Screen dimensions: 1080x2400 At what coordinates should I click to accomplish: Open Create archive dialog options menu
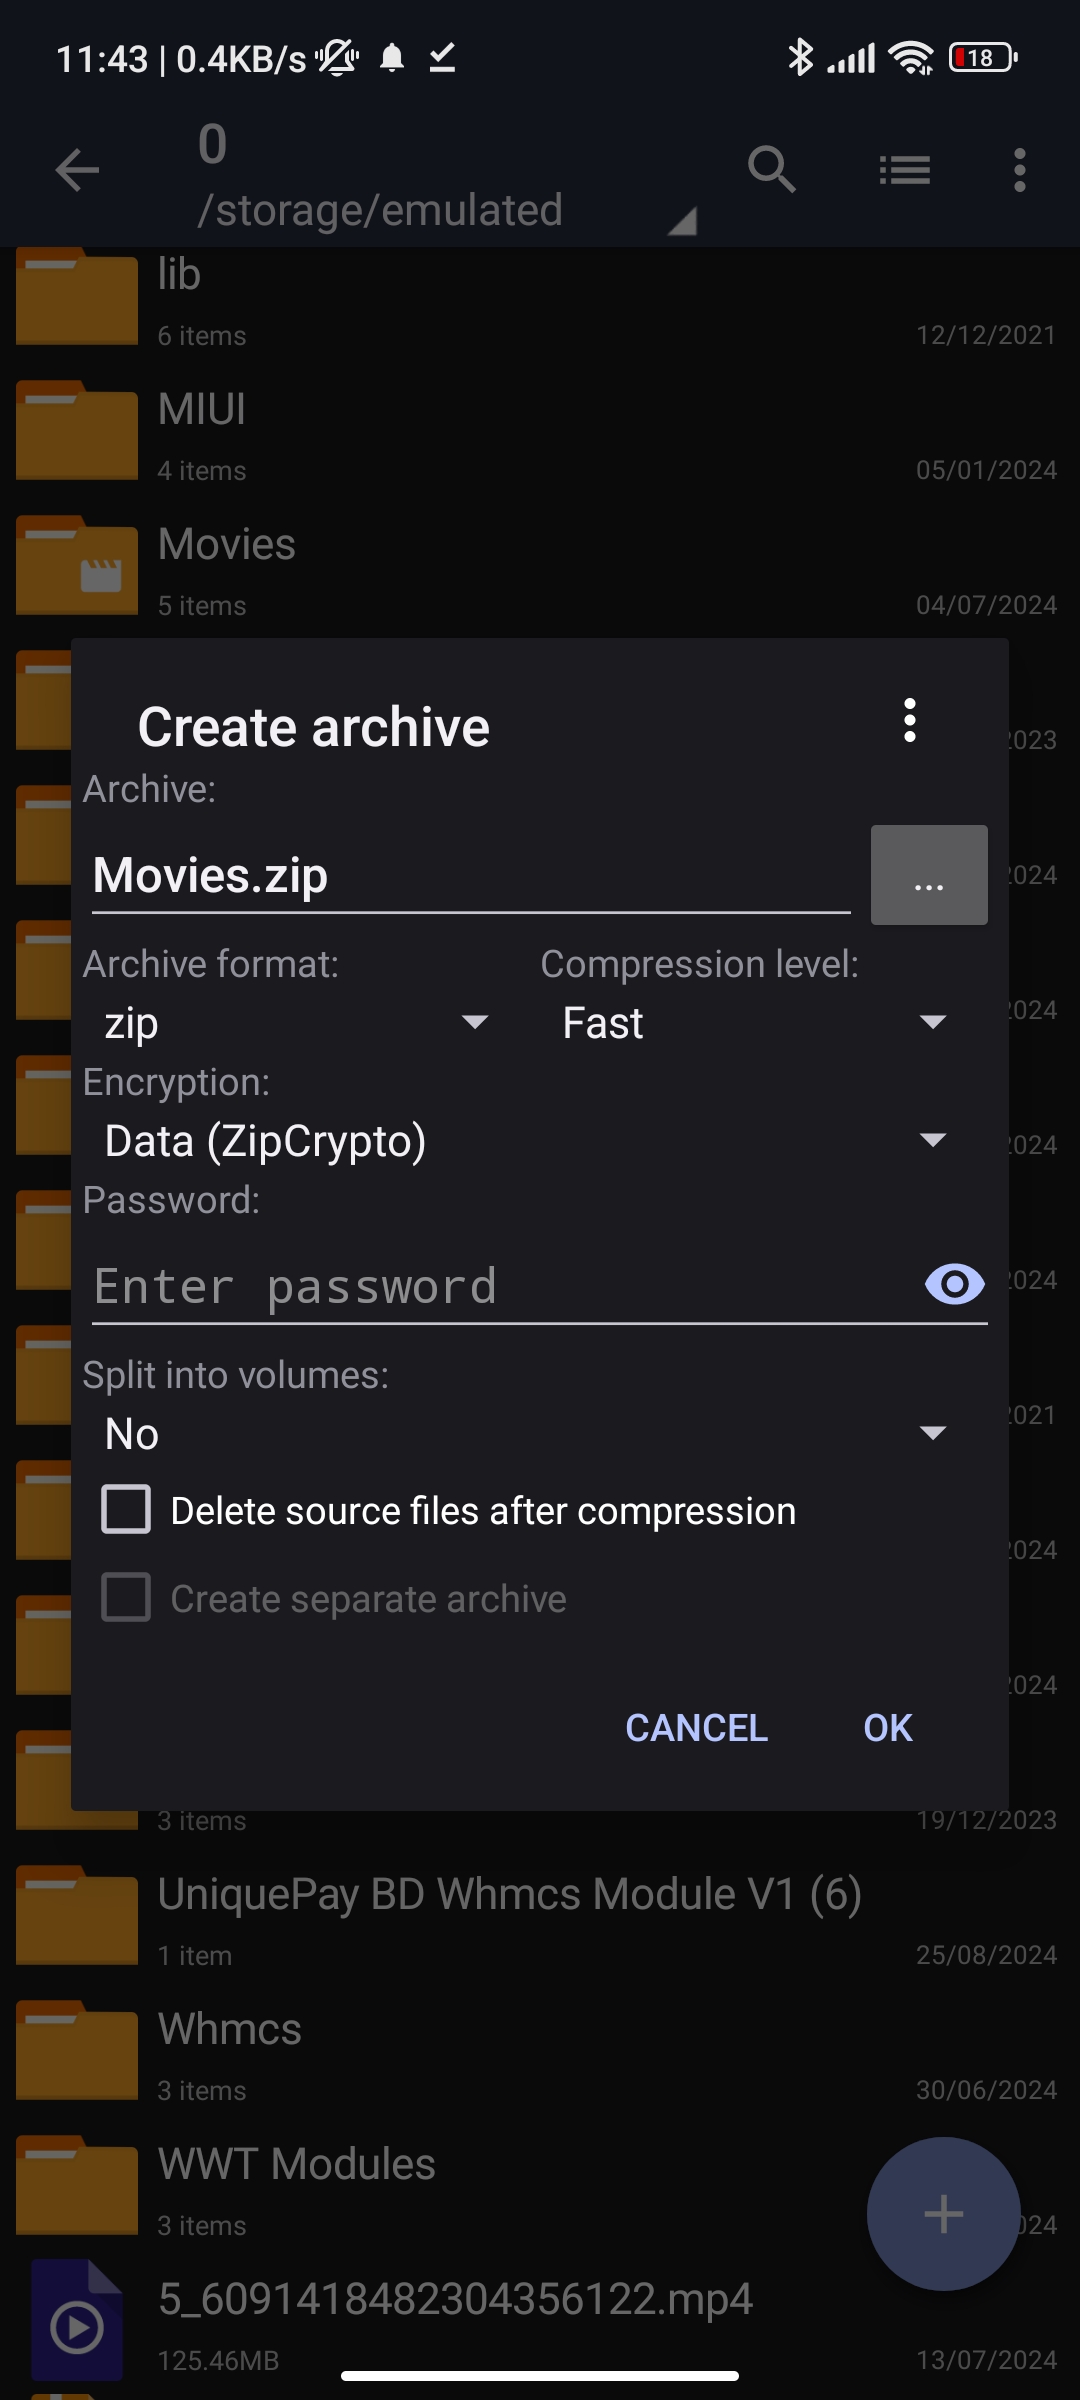(909, 720)
